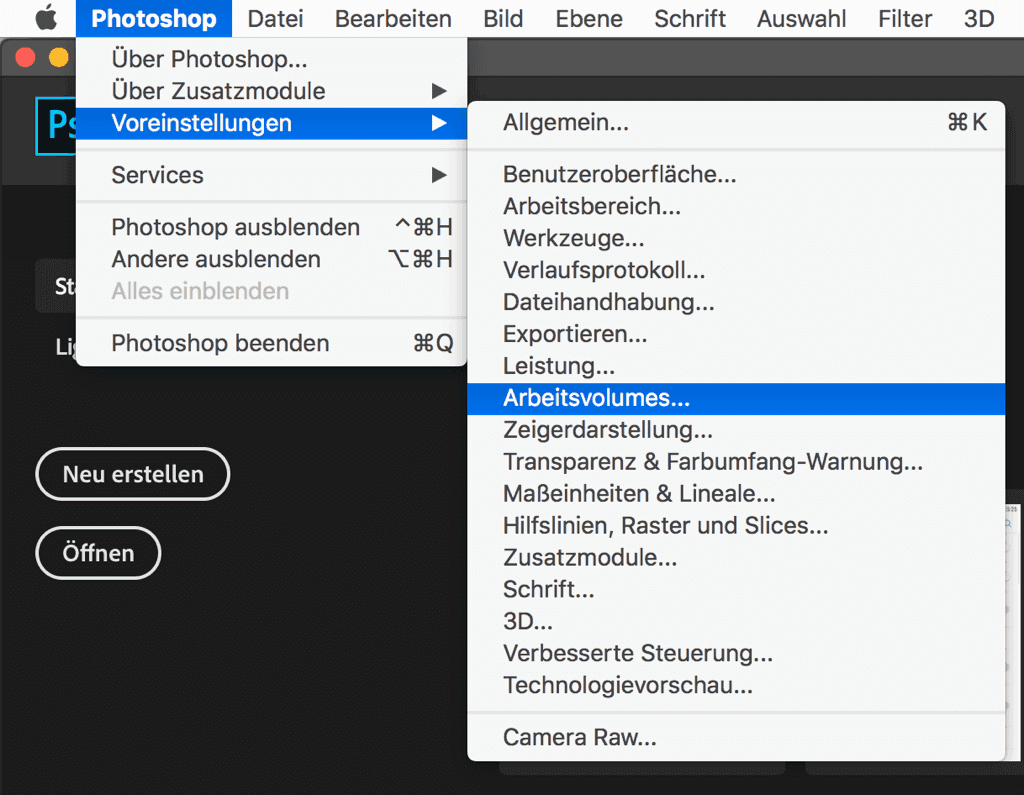Click the red window close button

point(25,57)
